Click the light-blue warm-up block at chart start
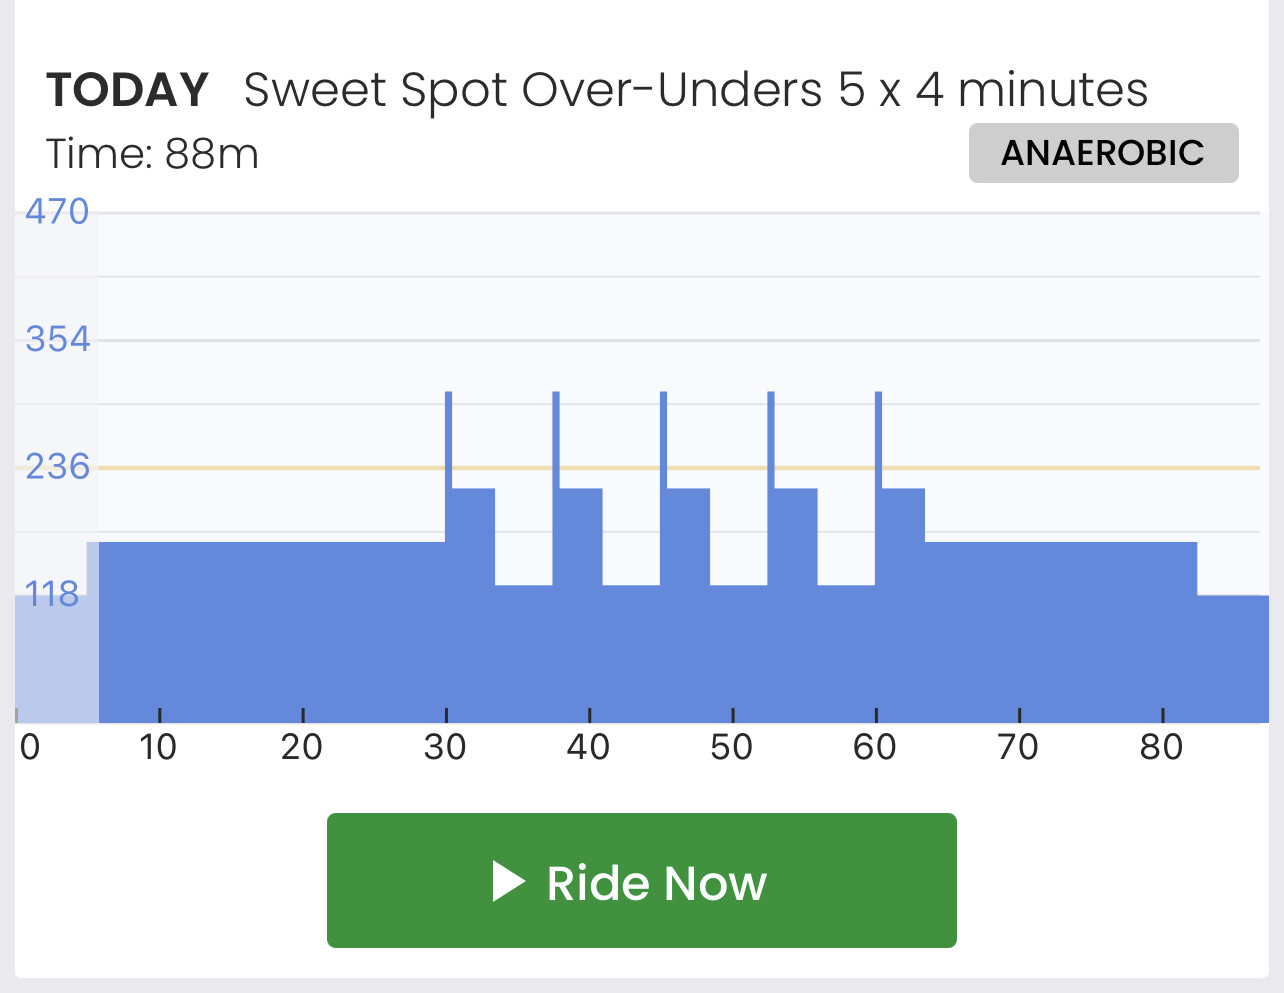1284x993 pixels. [x=57, y=658]
